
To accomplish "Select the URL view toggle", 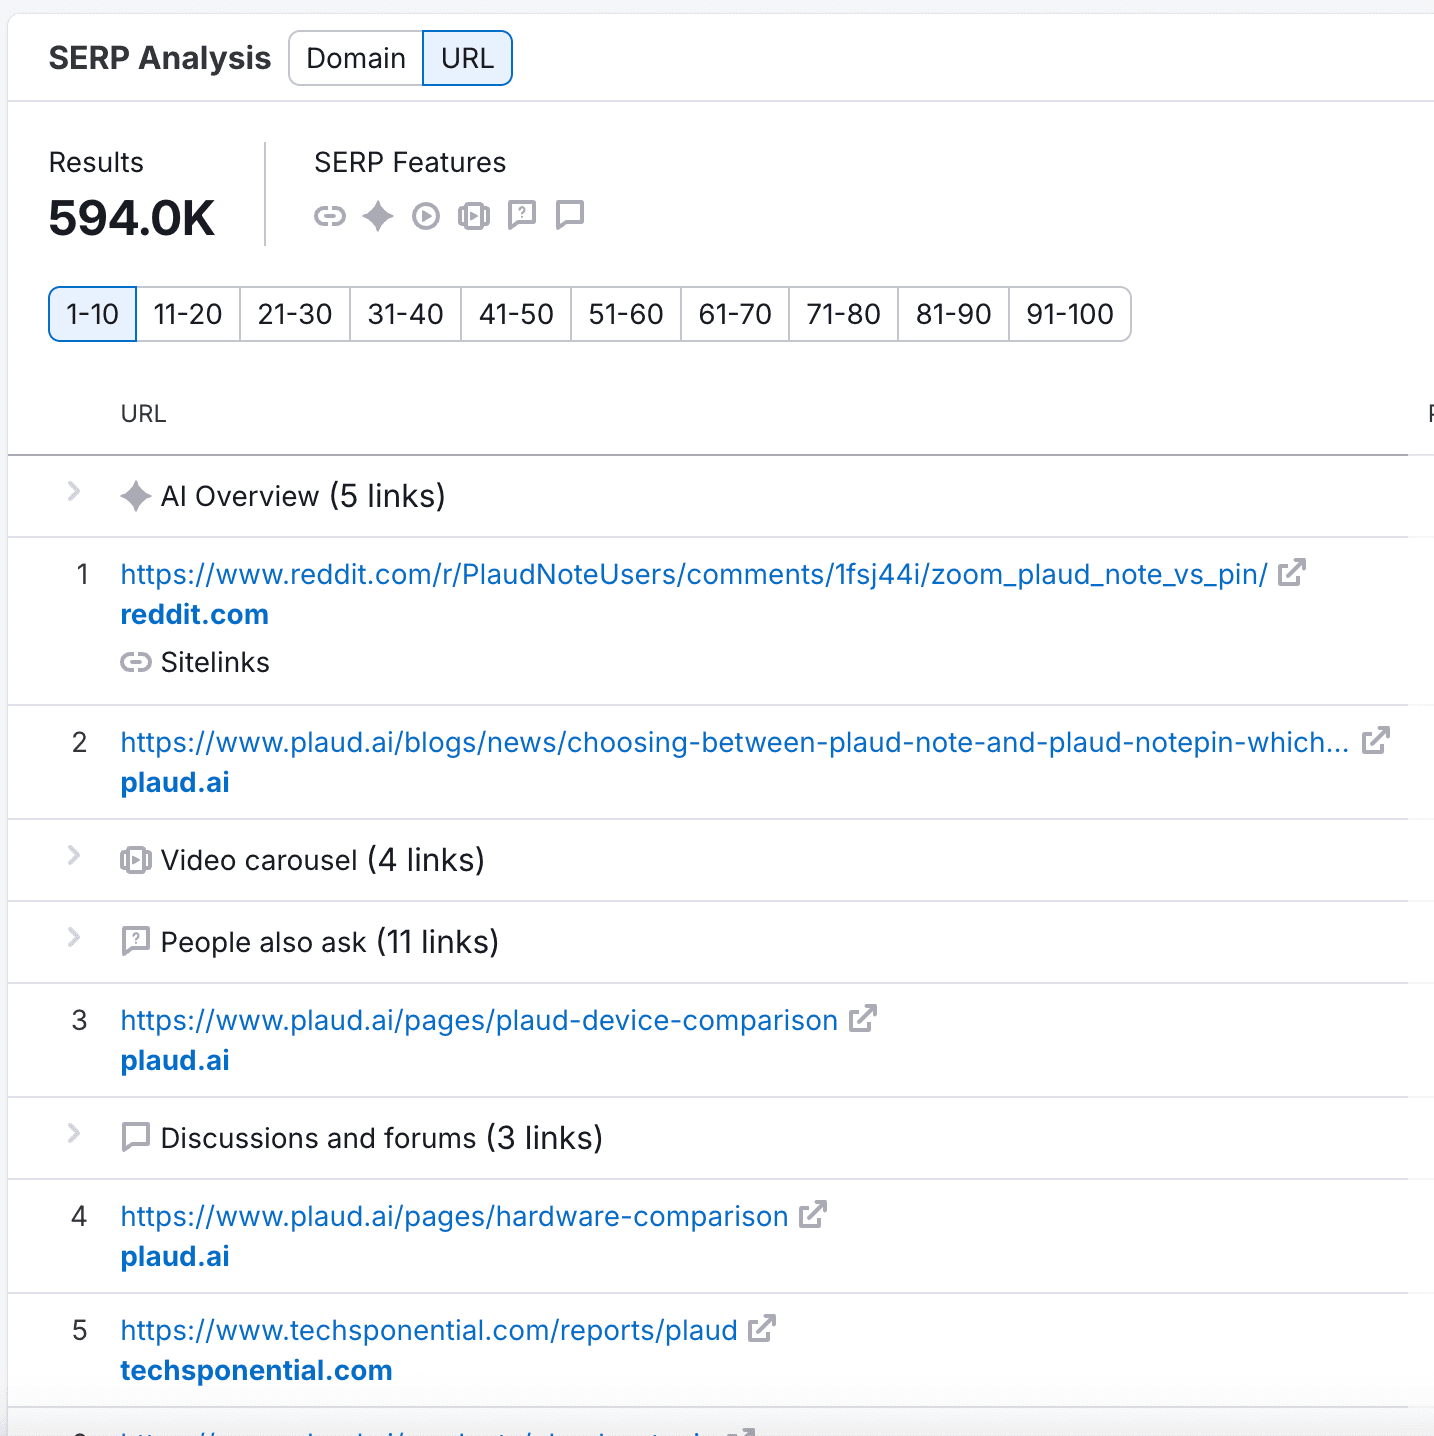I will pos(467,58).
